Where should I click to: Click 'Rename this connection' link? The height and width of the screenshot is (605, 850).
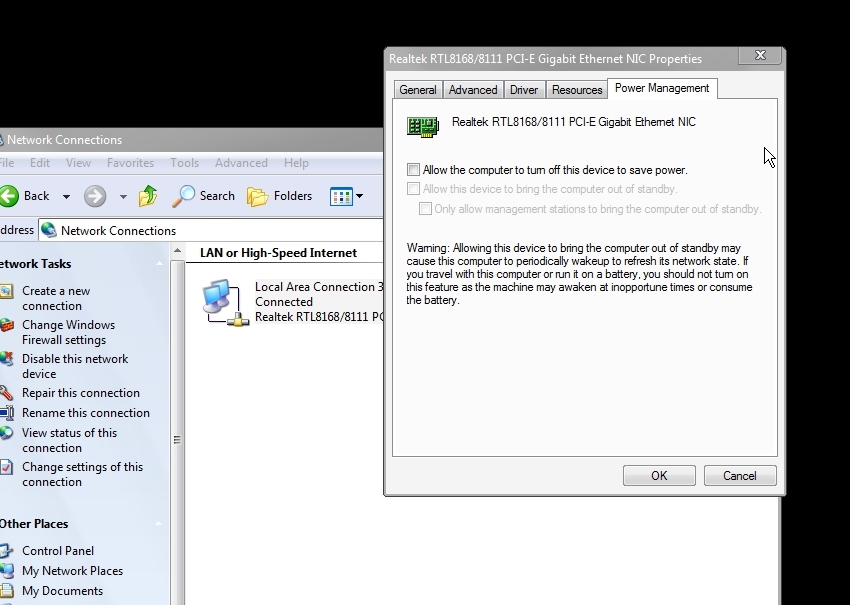tap(86, 413)
